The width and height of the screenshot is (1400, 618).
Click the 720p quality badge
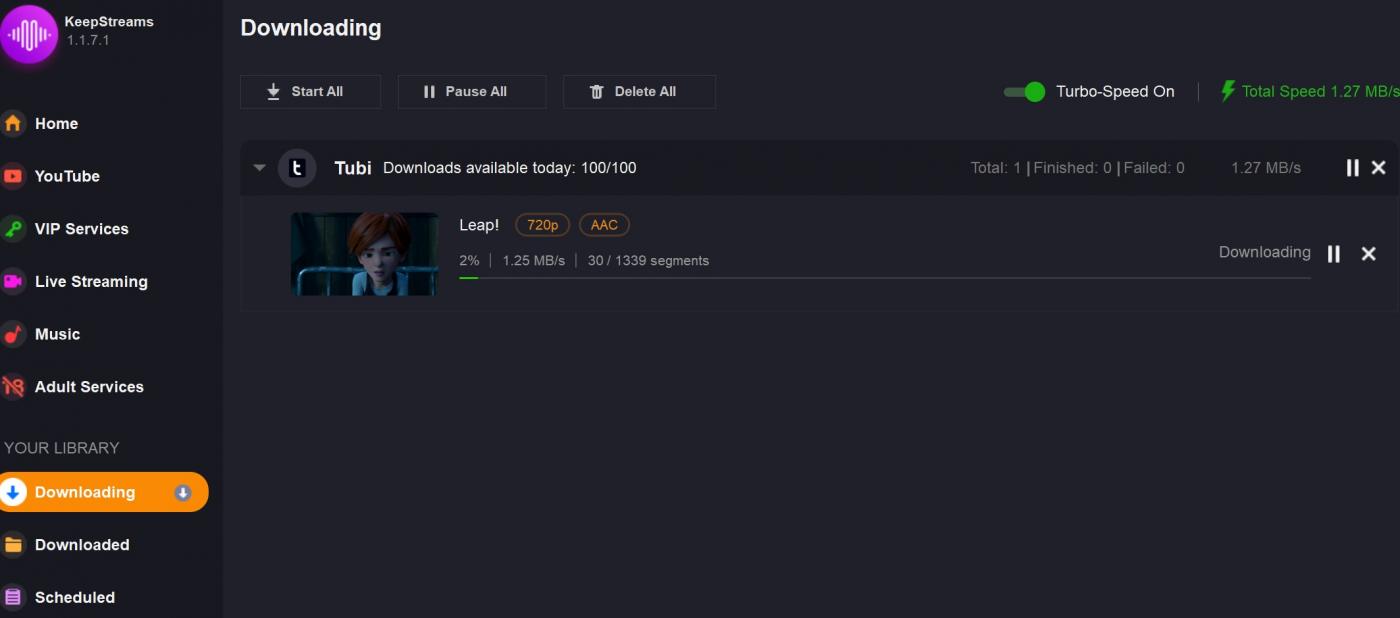542,225
